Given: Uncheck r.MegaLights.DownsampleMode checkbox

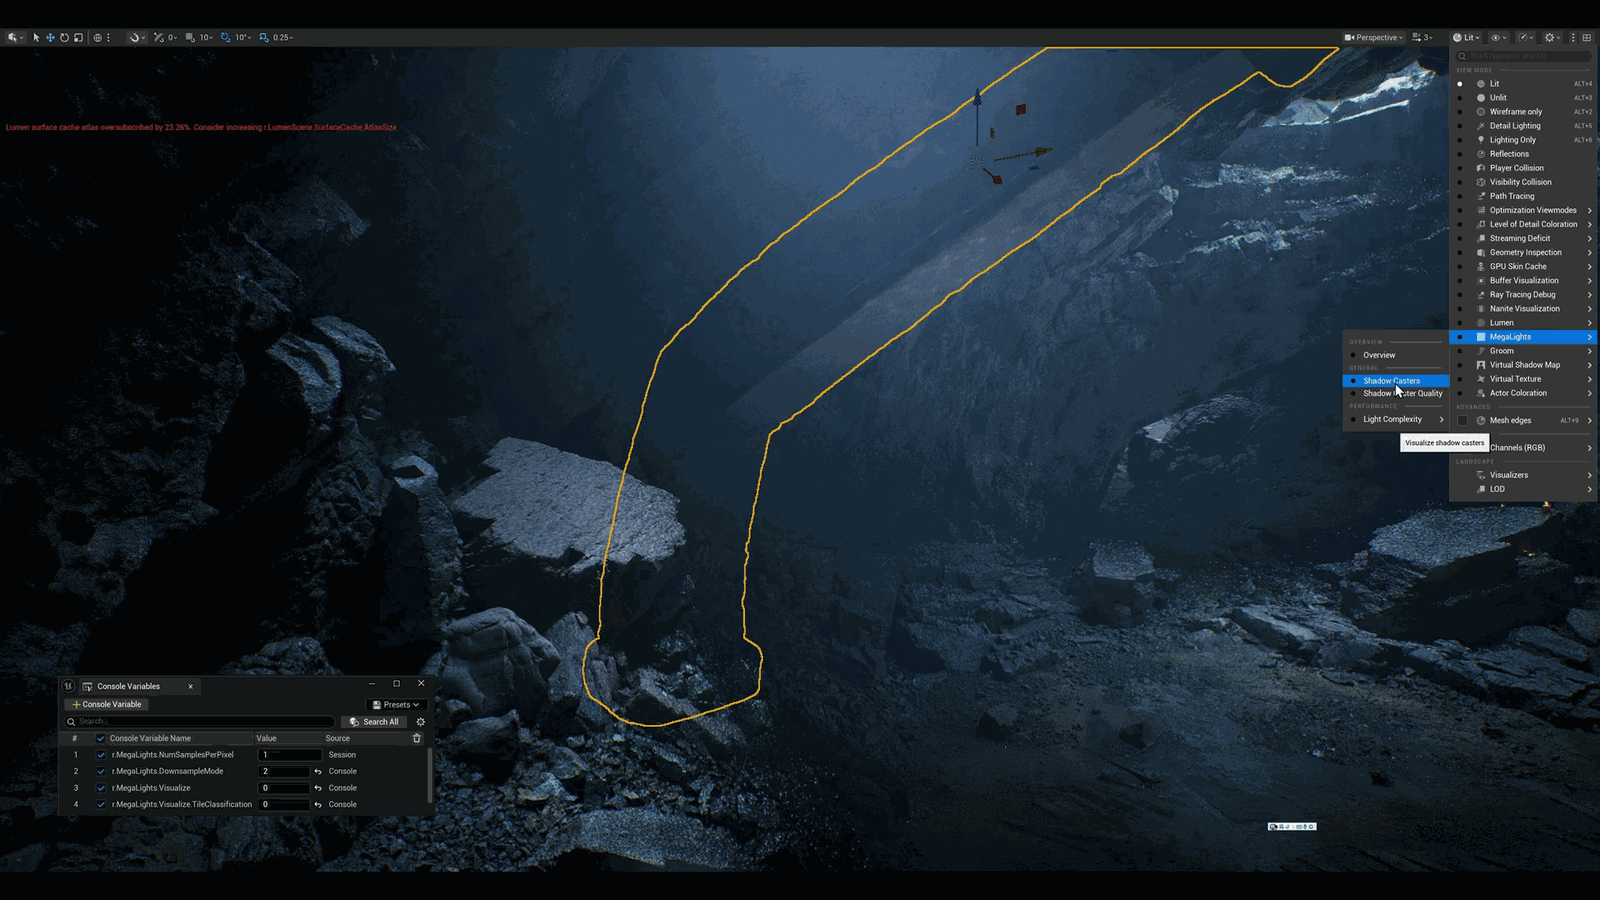Looking at the screenshot, I should point(101,771).
